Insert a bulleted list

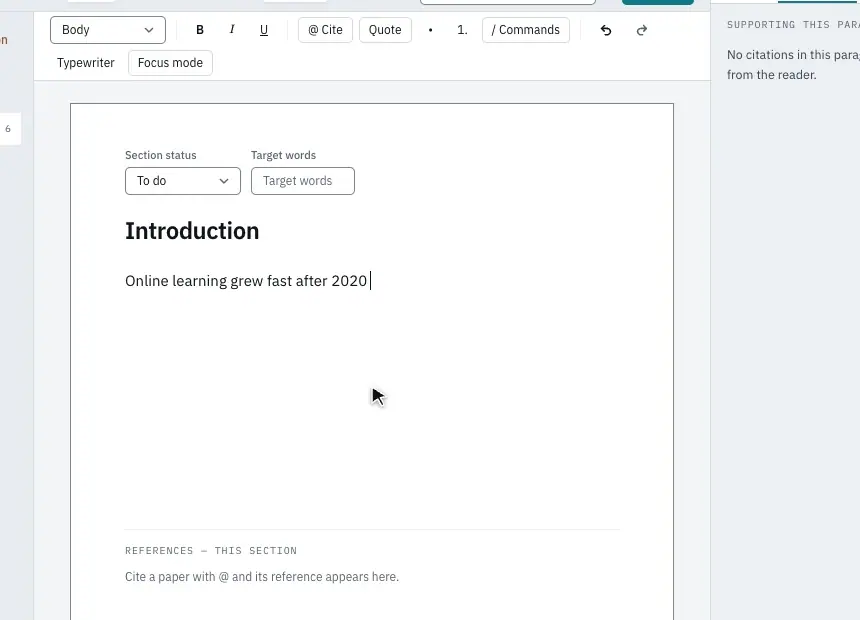coord(431,30)
